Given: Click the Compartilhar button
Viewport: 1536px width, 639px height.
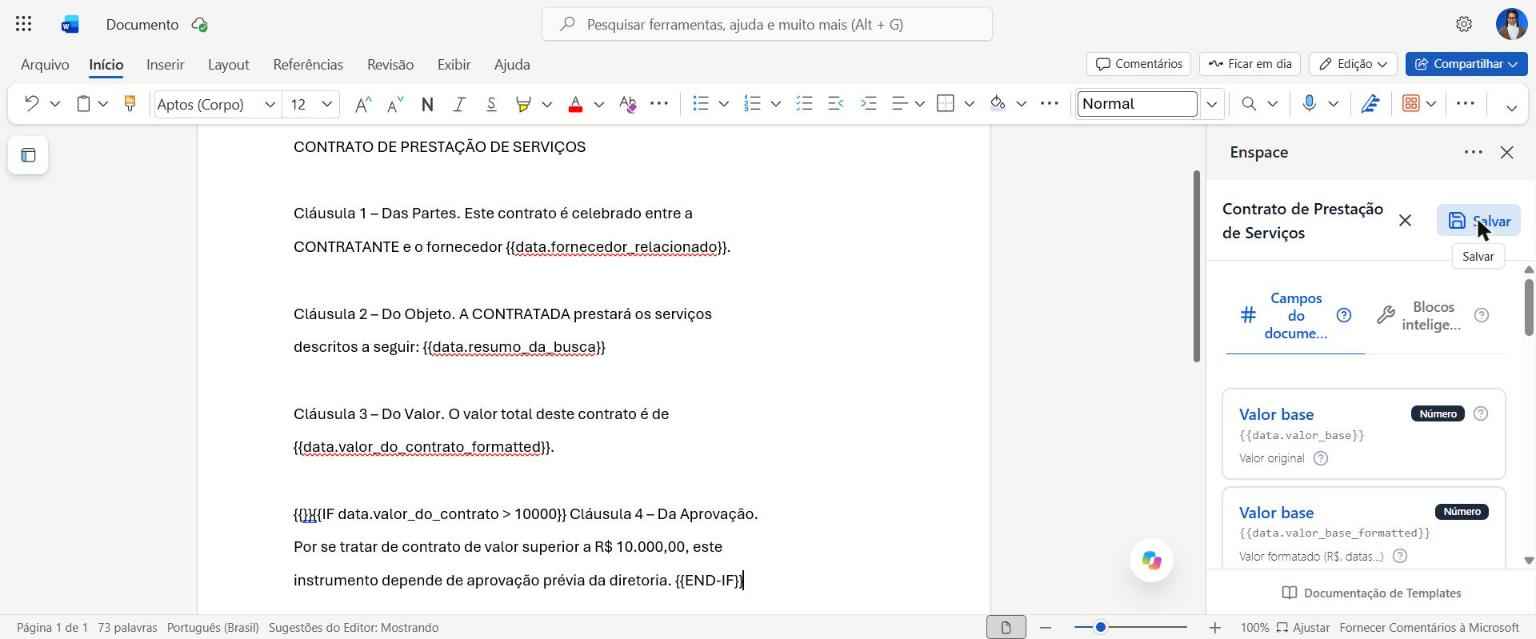Looking at the screenshot, I should click(x=1466, y=64).
